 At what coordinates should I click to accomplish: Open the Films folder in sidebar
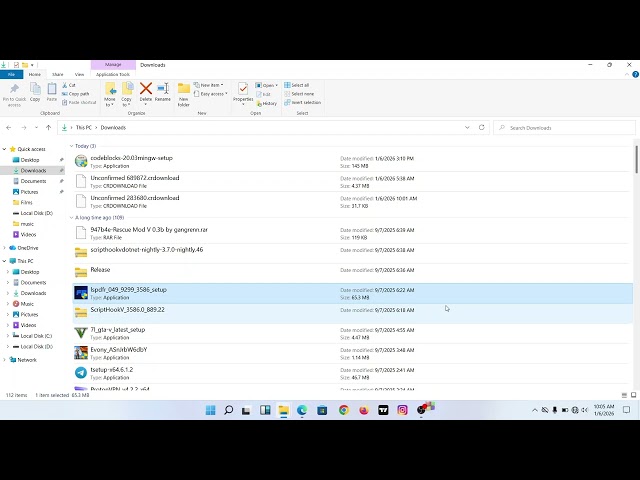tap(26, 202)
